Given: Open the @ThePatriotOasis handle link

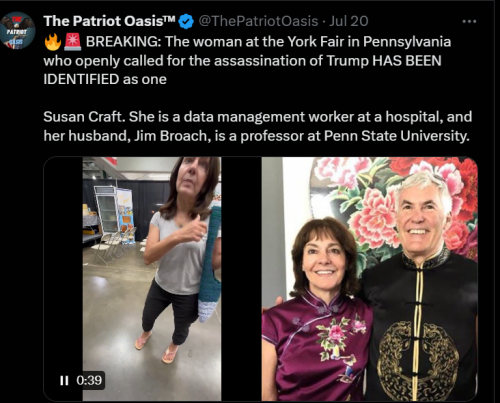Looking at the screenshot, I should (x=258, y=21).
